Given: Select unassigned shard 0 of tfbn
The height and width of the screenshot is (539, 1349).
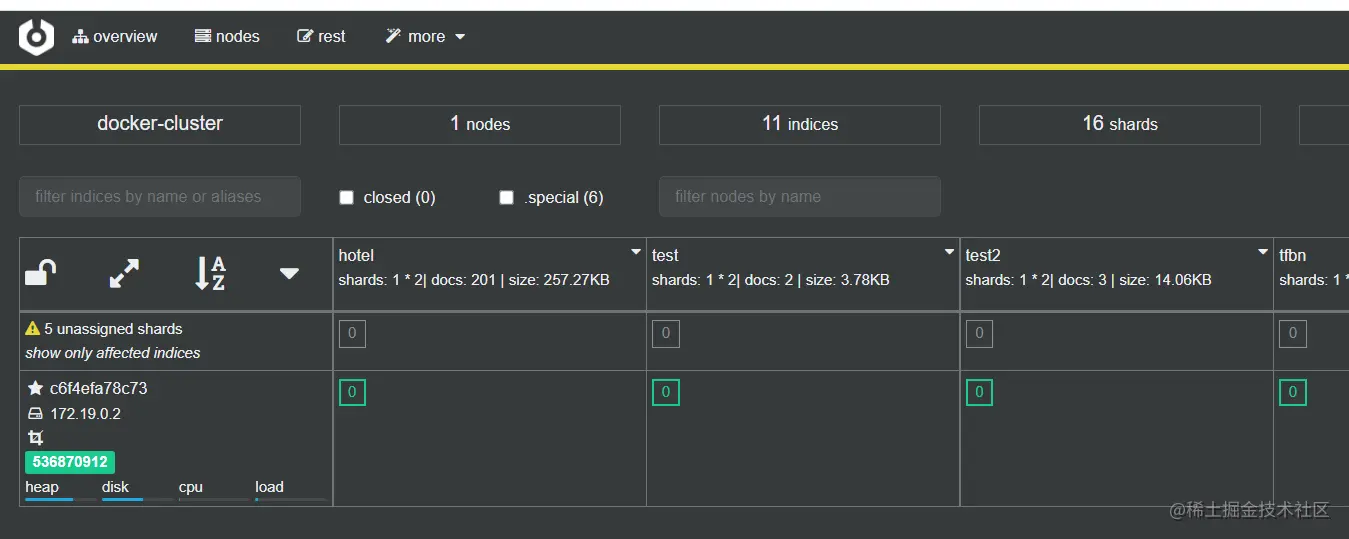Looking at the screenshot, I should pos(1293,334).
